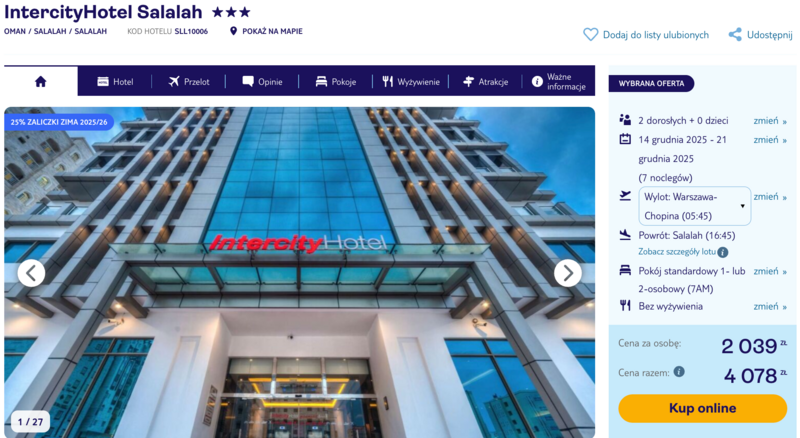Switch to the Przelot tab

tap(189, 82)
